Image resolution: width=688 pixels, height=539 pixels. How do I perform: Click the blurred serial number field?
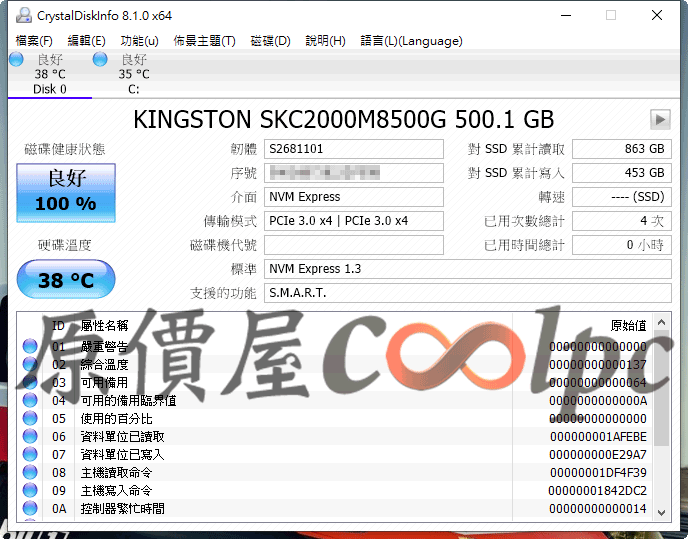coord(354,173)
